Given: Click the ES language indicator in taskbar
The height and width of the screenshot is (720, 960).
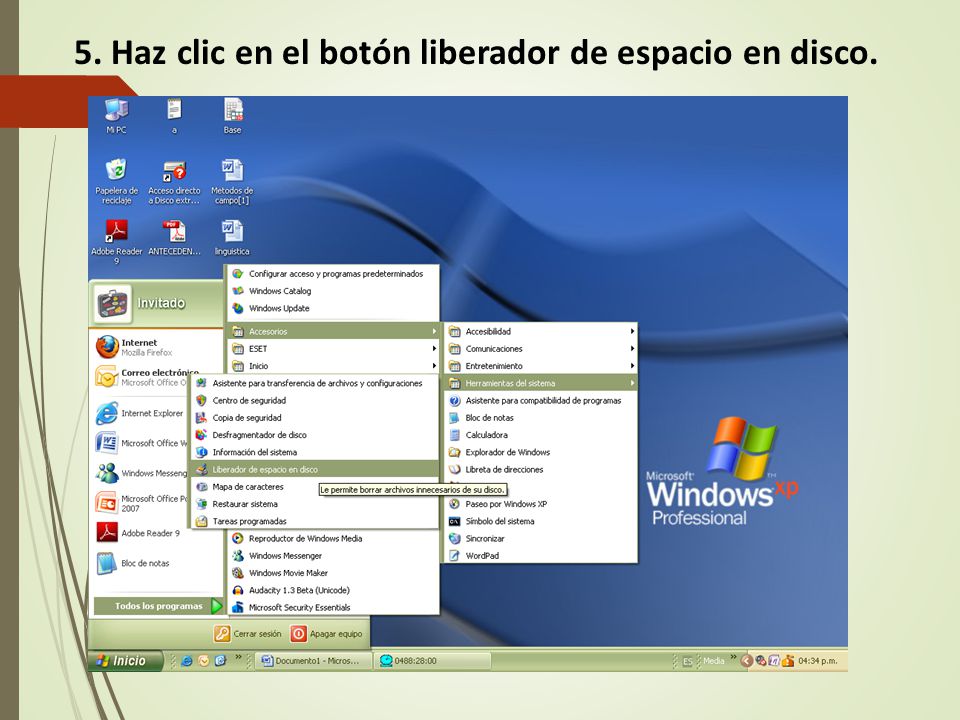Looking at the screenshot, I should [688, 661].
